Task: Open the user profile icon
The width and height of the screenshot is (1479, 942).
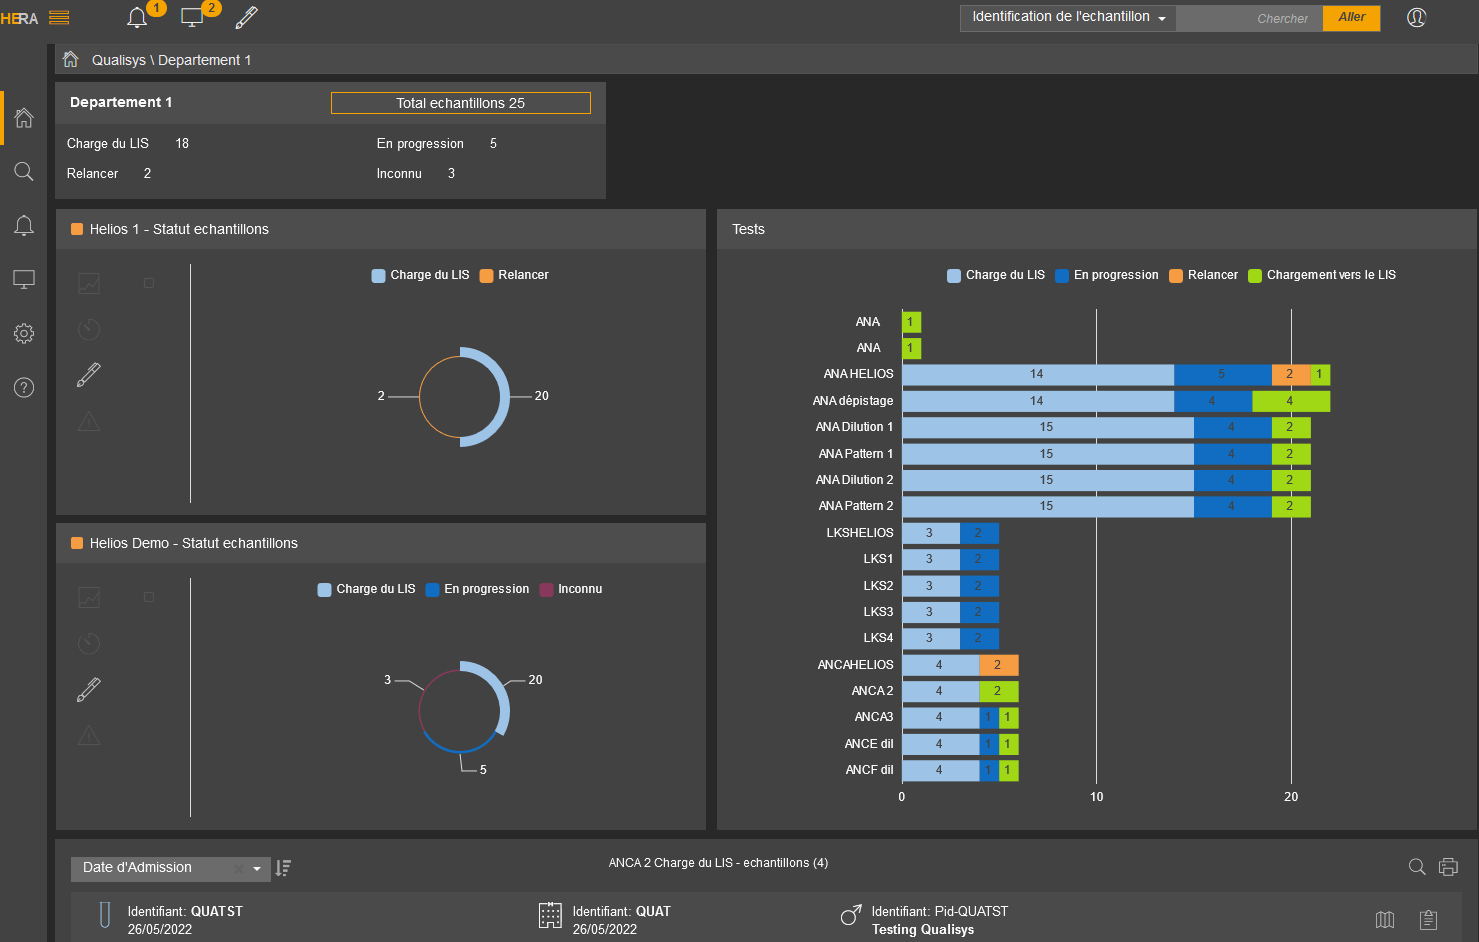Action: 1416,18
